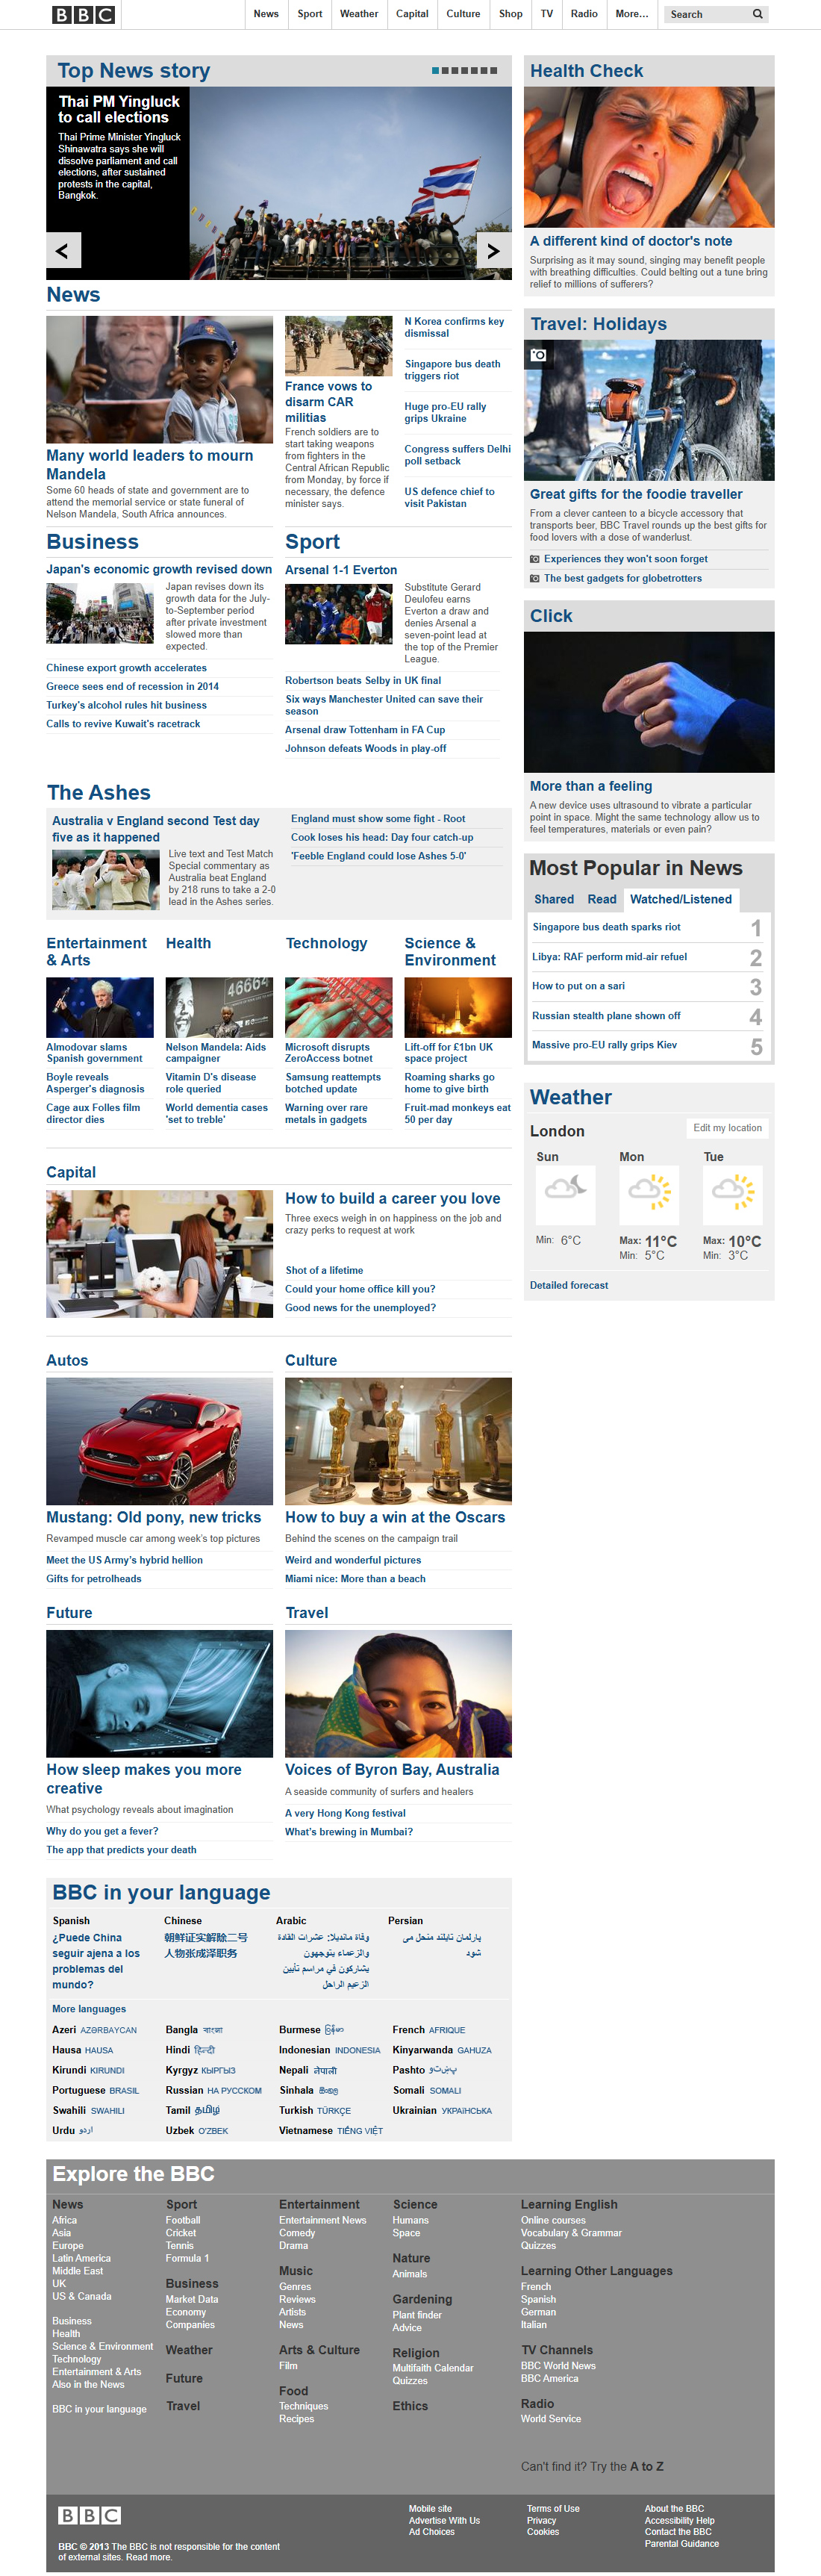Open How to build a career you love
Image resolution: width=821 pixels, height=2576 pixels.
[x=393, y=1198]
